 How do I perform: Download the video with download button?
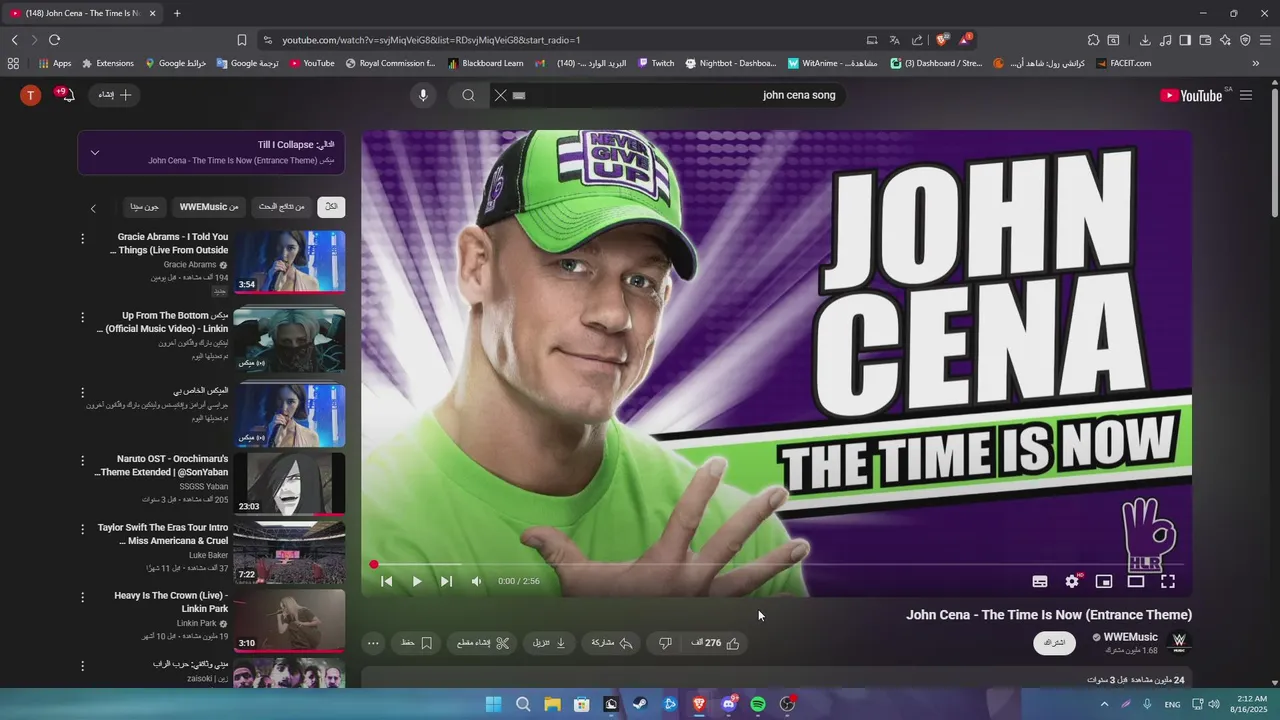click(550, 643)
